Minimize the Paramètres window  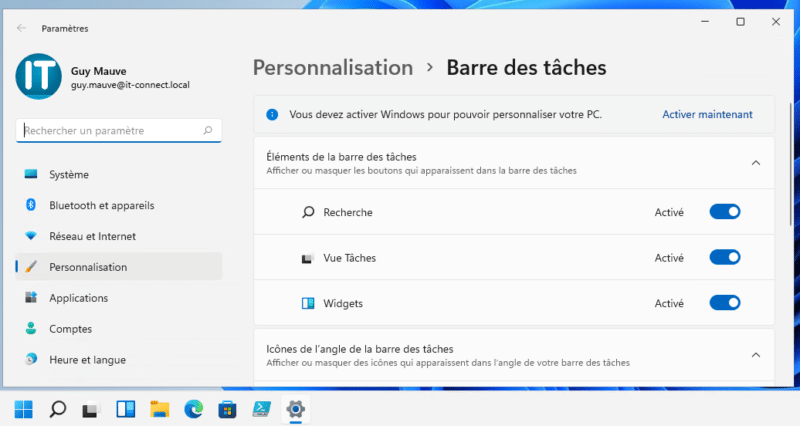(705, 21)
